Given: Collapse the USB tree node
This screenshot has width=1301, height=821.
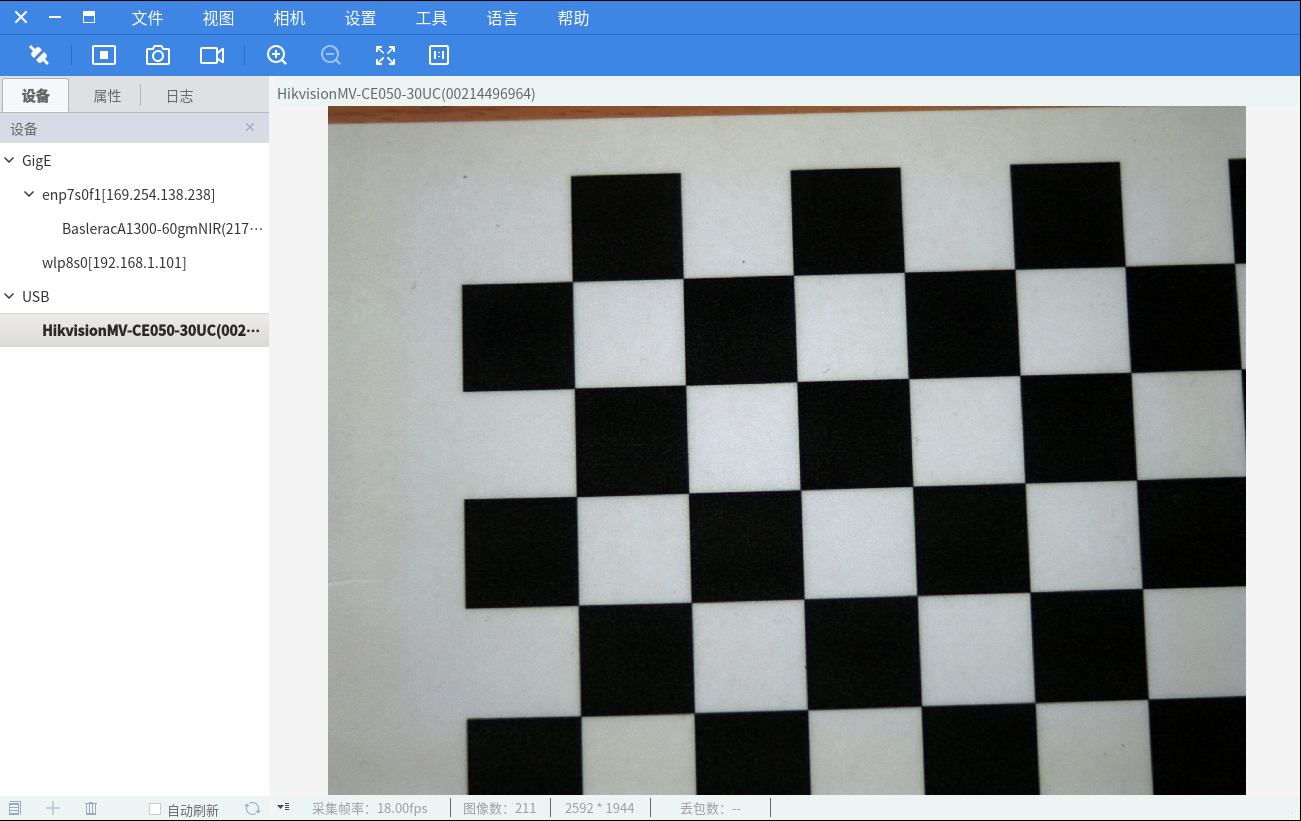Looking at the screenshot, I should (10, 296).
